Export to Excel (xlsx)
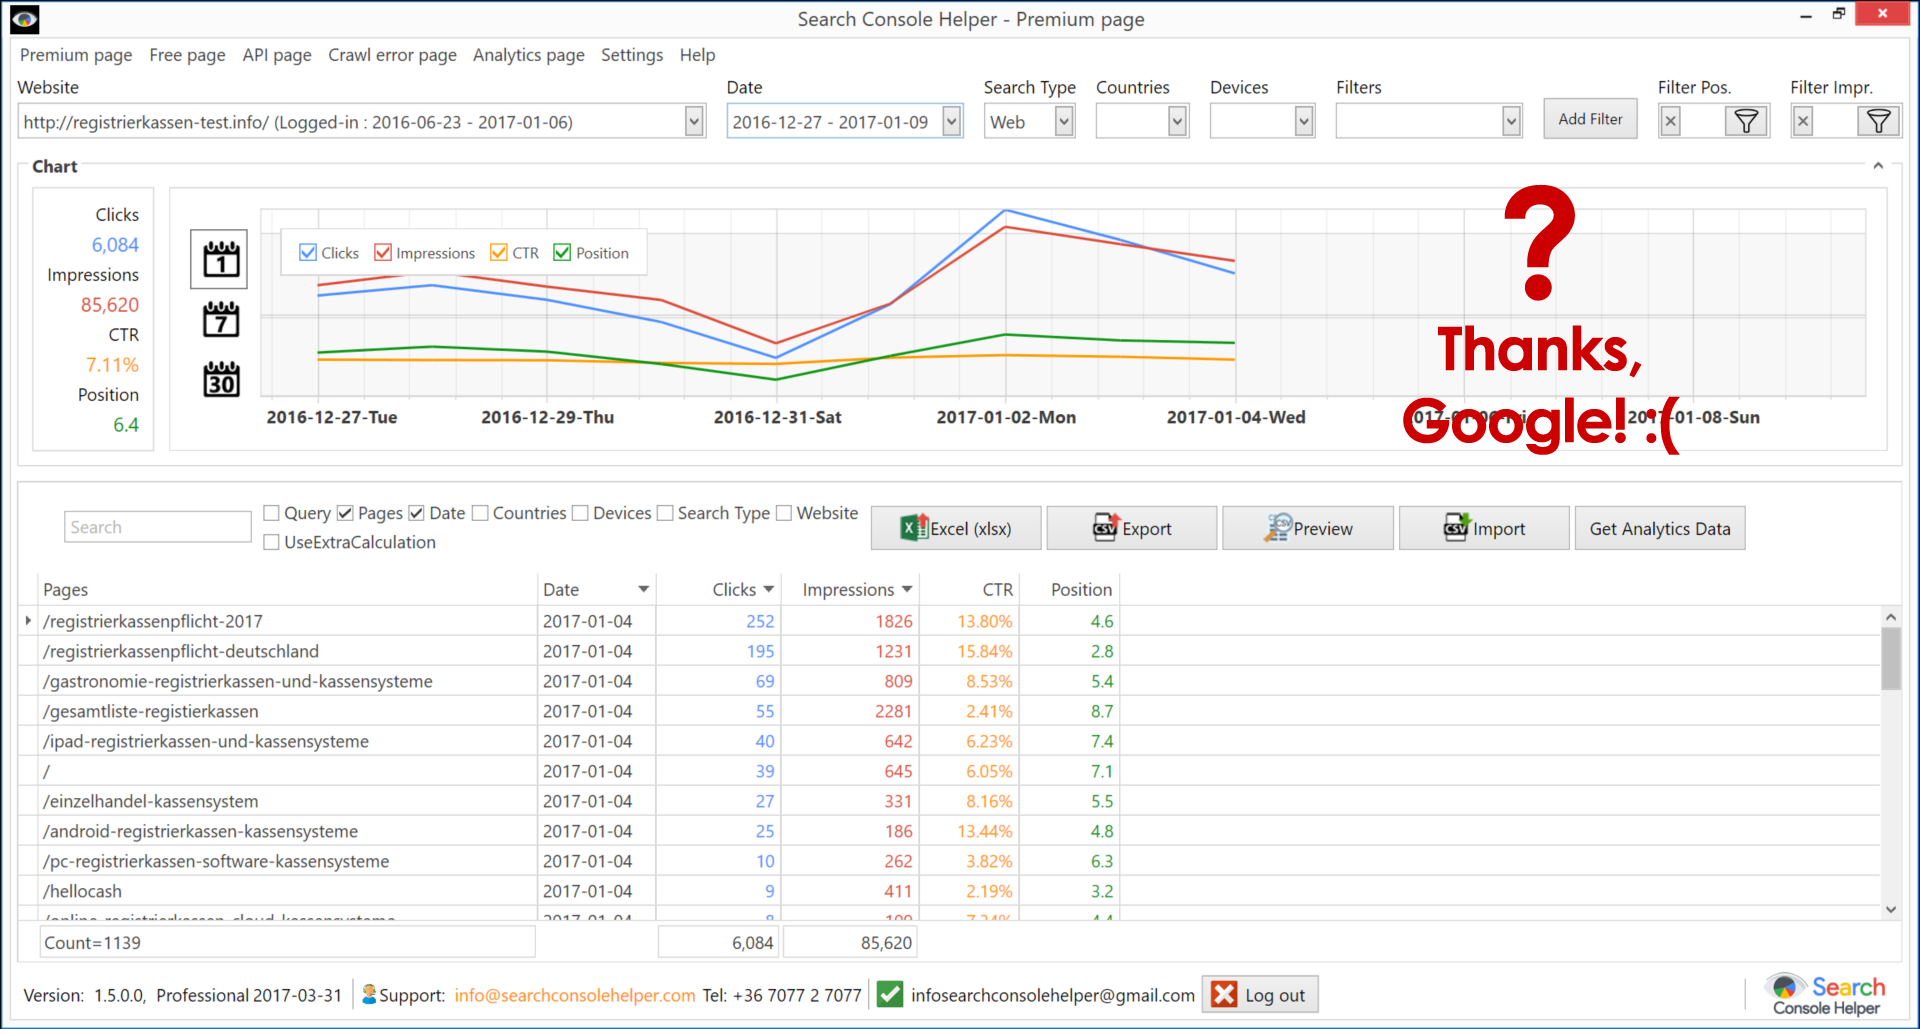Viewport: 1920px width, 1029px height. (x=956, y=528)
